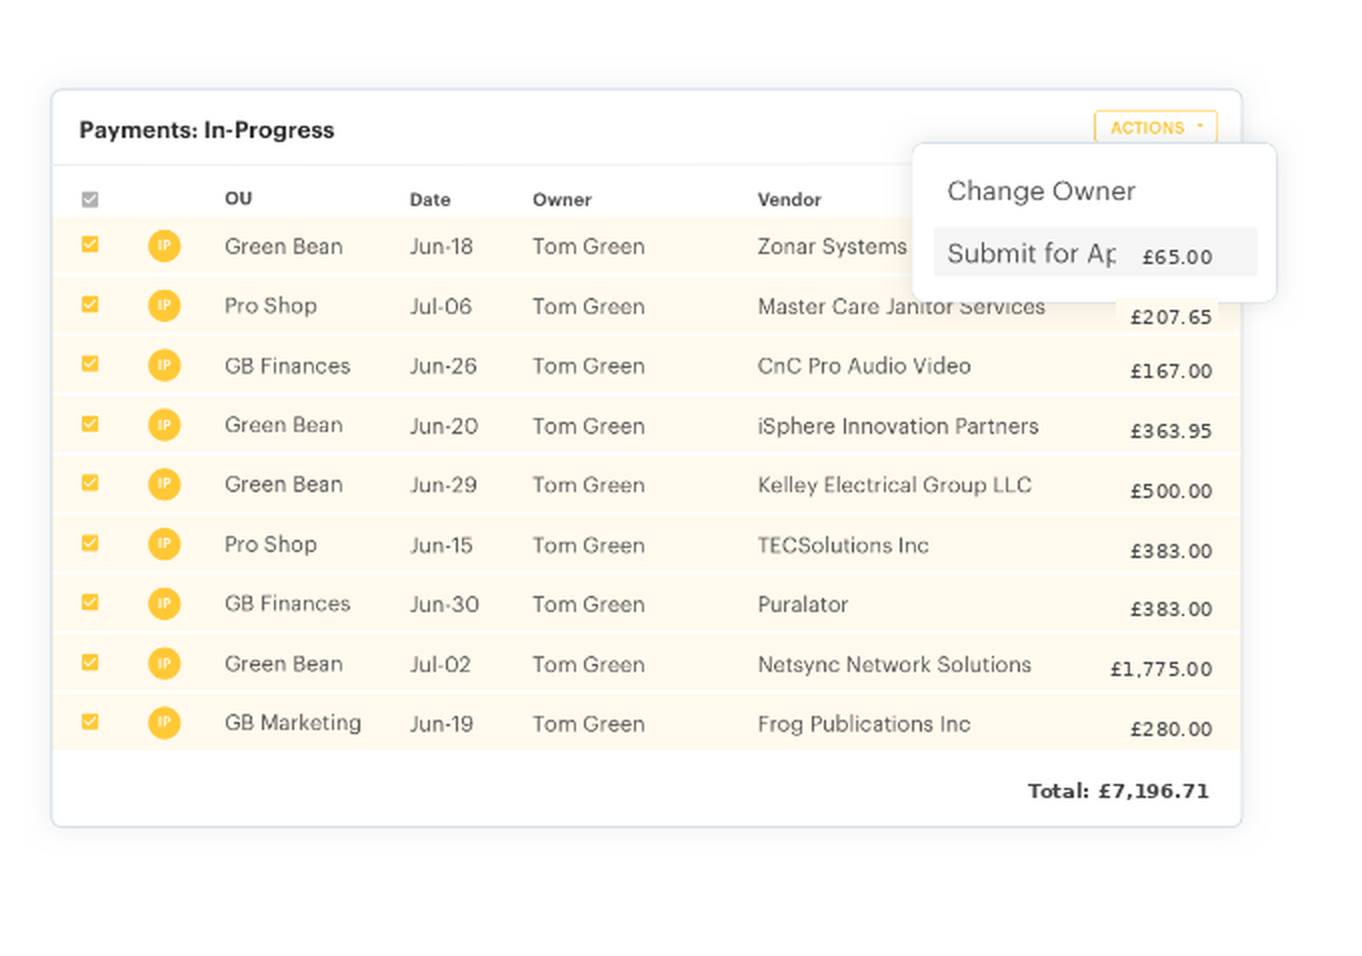Uncheck the Frog Publications Inc checkbox
This screenshot has width=1362, height=956.
(x=90, y=721)
